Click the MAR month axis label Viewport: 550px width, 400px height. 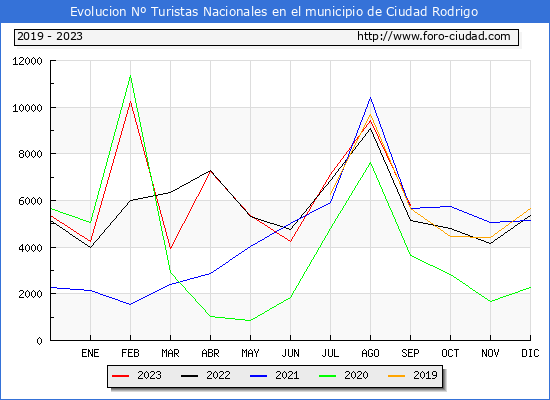coord(170,353)
